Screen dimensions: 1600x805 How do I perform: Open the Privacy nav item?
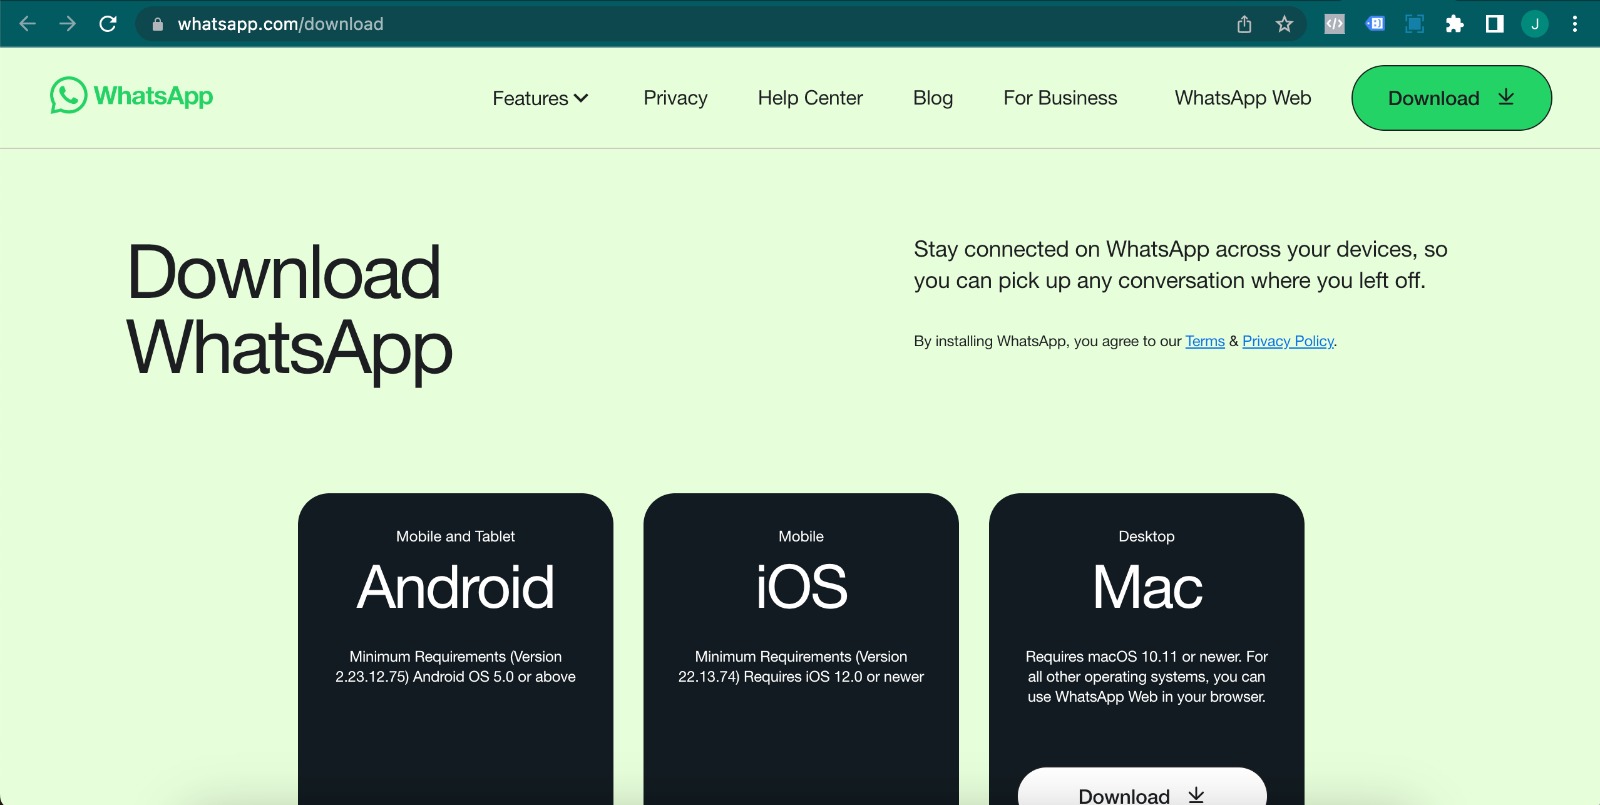(x=676, y=98)
